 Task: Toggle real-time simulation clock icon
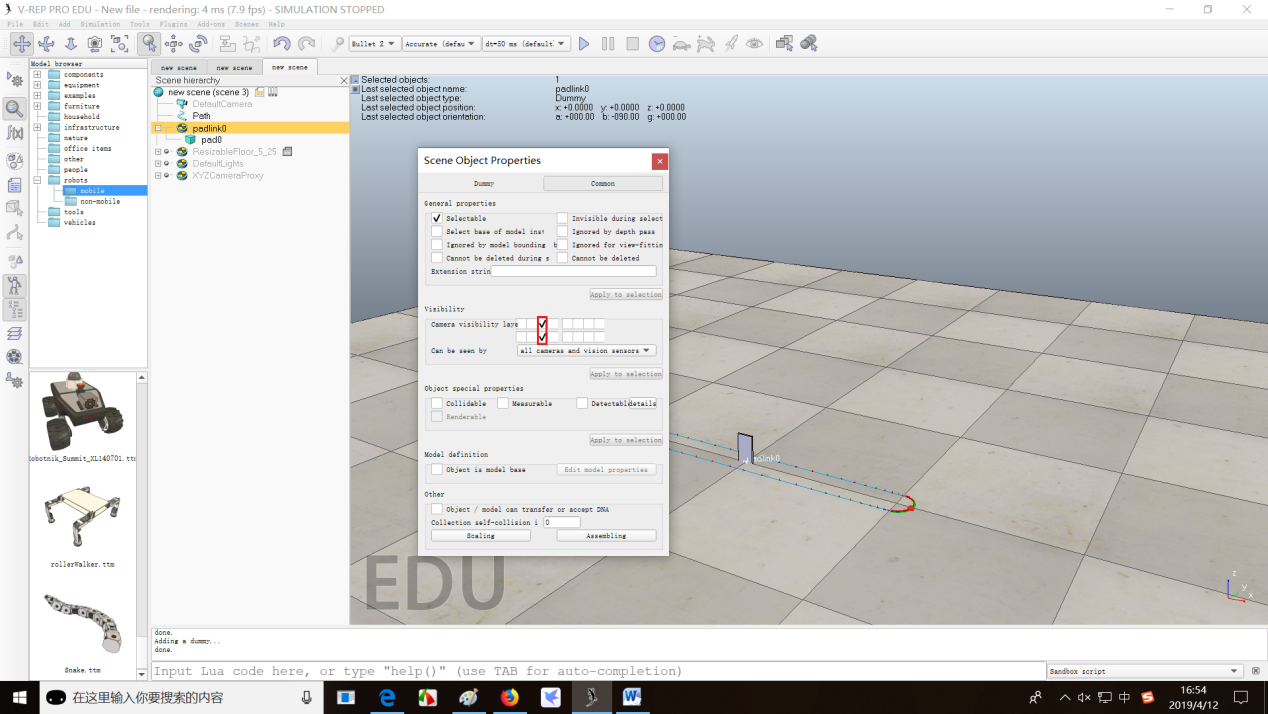coord(657,44)
